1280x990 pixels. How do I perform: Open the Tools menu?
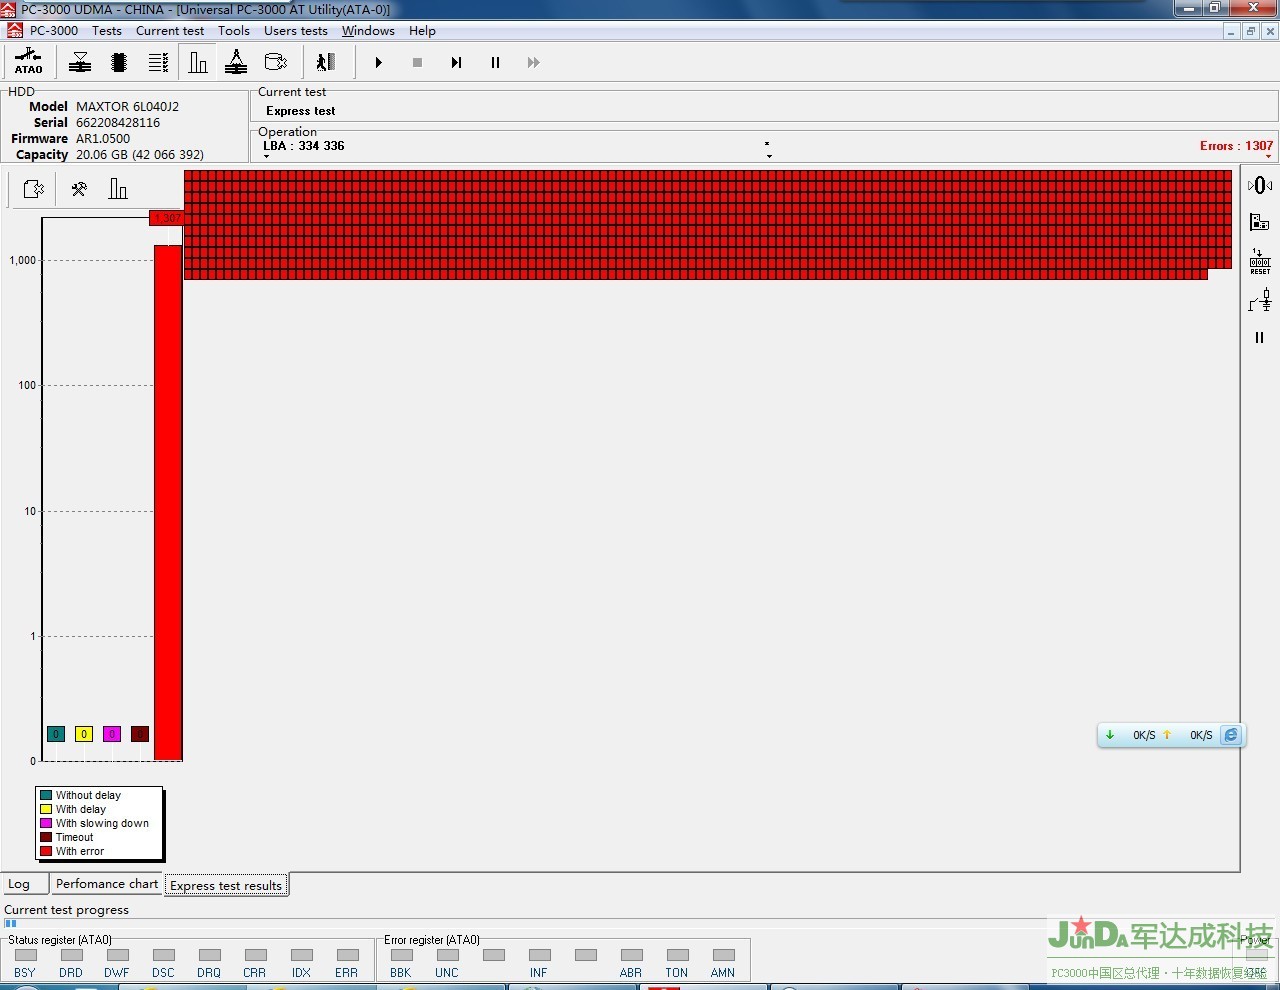[234, 31]
